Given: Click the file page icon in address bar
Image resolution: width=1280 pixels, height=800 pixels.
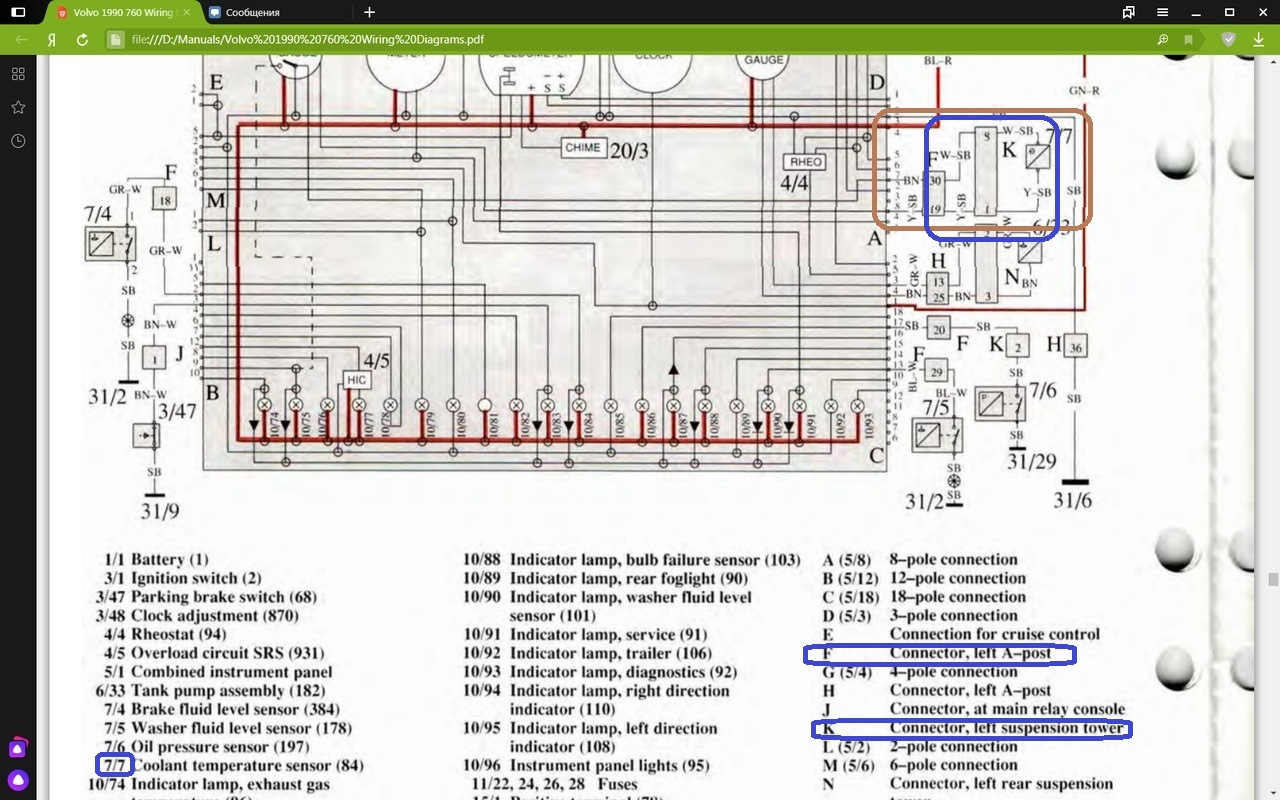Looking at the screenshot, I should click(x=115, y=39).
